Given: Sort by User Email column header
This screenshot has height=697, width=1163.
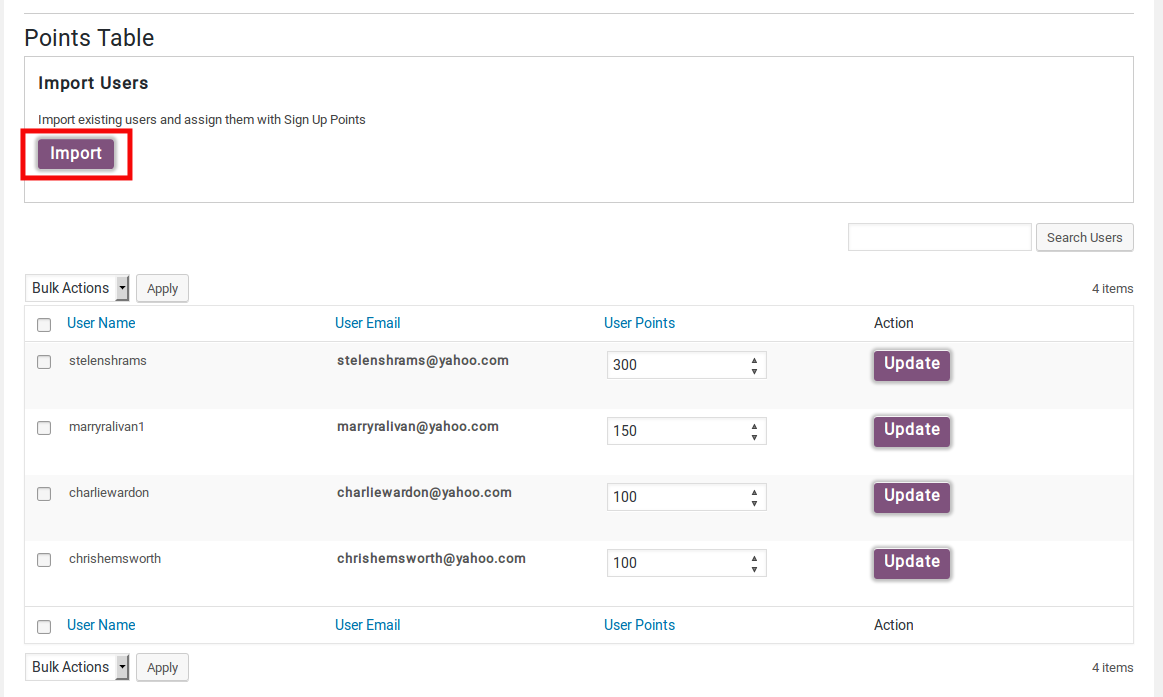Looking at the screenshot, I should point(367,323).
